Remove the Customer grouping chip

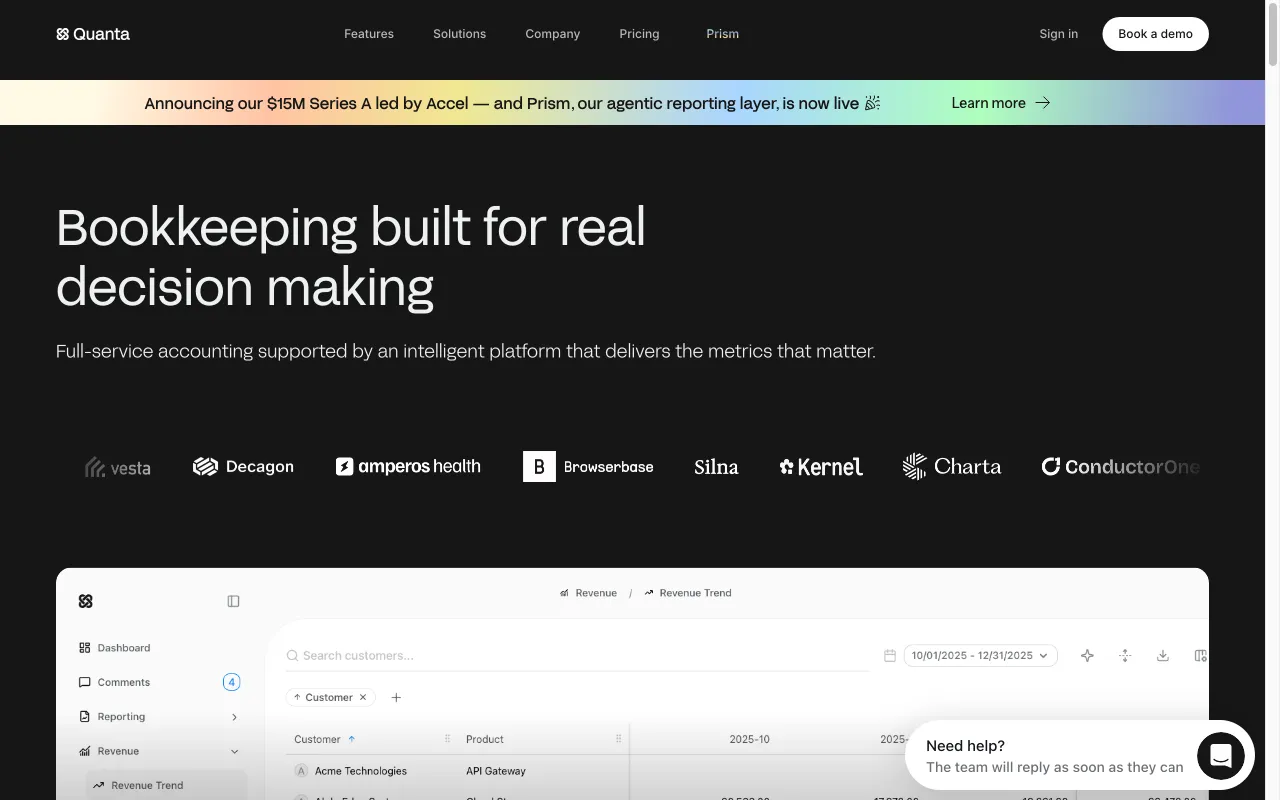pyautogui.click(x=363, y=698)
